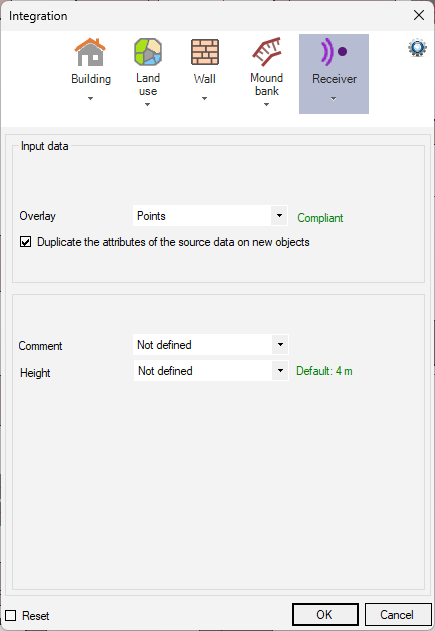Select the Wall brick icon

[x=205, y=52]
